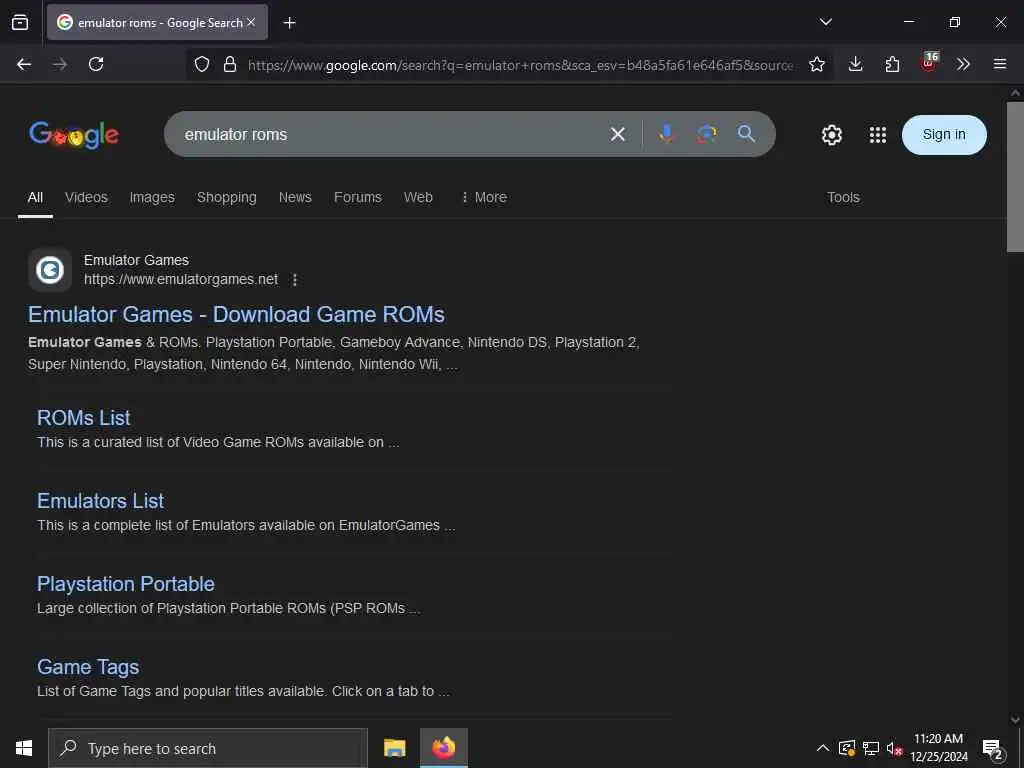The height and width of the screenshot is (768, 1024).
Task: Click the taskbar search box
Action: click(x=208, y=748)
